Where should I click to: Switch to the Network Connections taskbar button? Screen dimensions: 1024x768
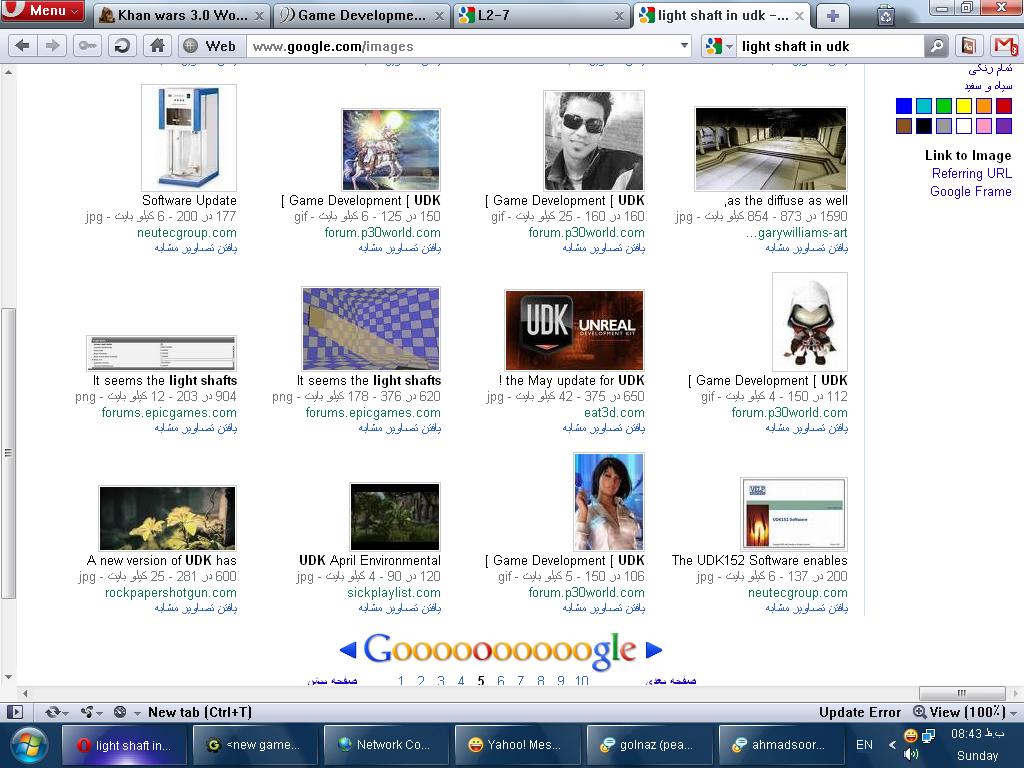(385, 744)
